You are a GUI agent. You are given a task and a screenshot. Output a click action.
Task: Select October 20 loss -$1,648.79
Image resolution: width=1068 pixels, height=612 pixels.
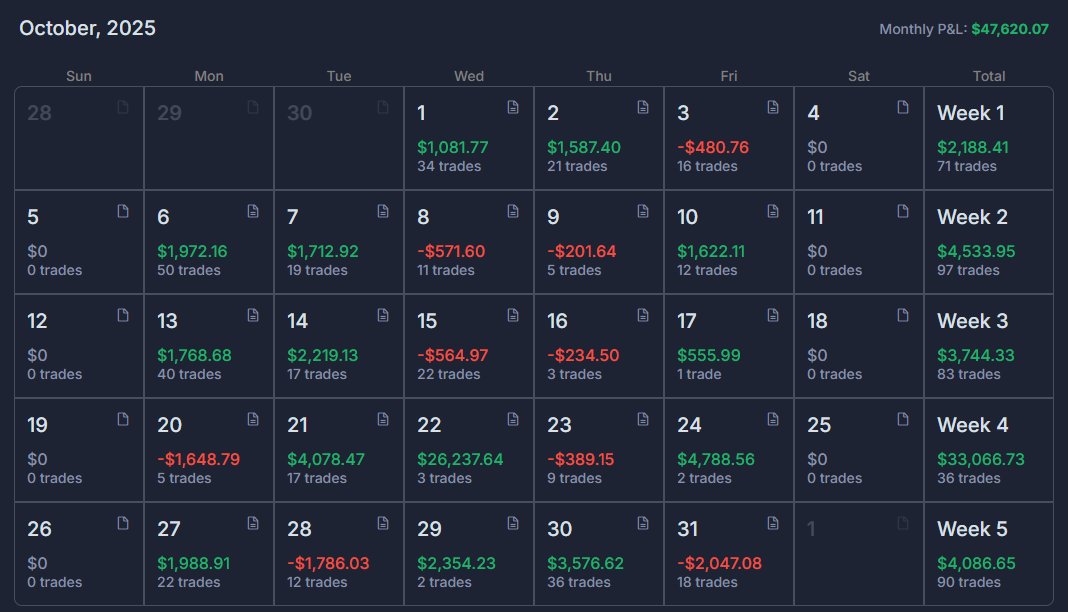click(198, 460)
